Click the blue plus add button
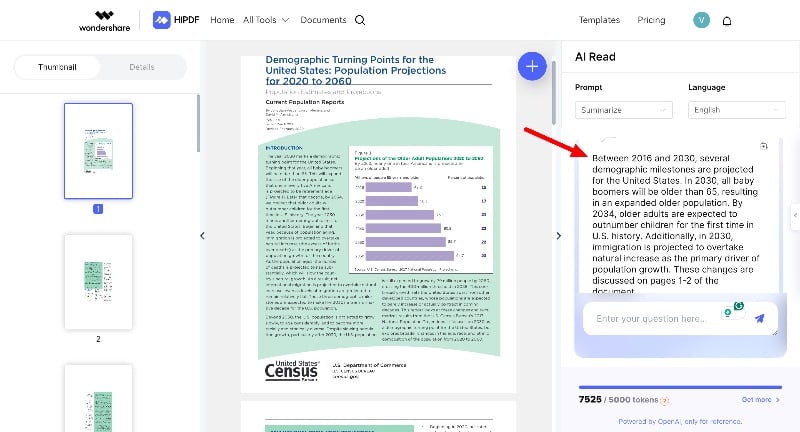Viewport: 800px width, 432px height. (532, 66)
